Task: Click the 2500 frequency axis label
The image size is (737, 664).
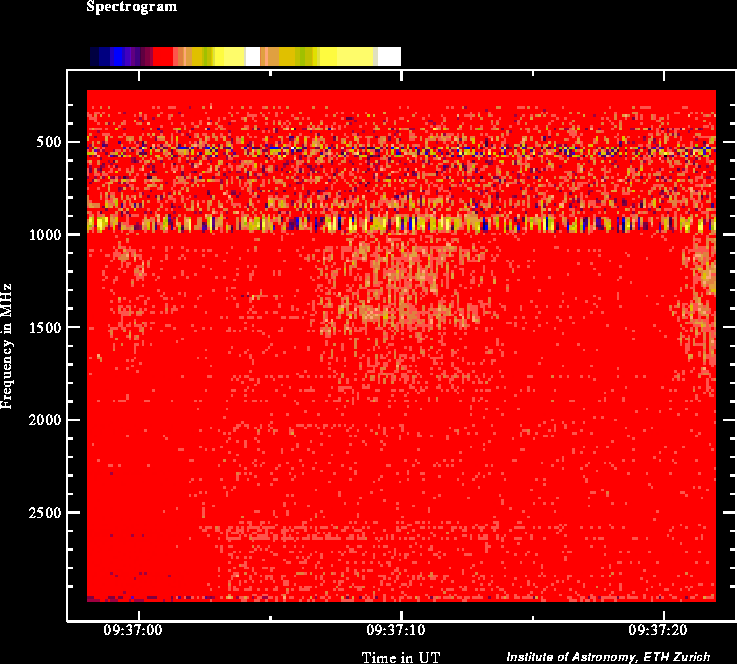Action: tap(45, 512)
